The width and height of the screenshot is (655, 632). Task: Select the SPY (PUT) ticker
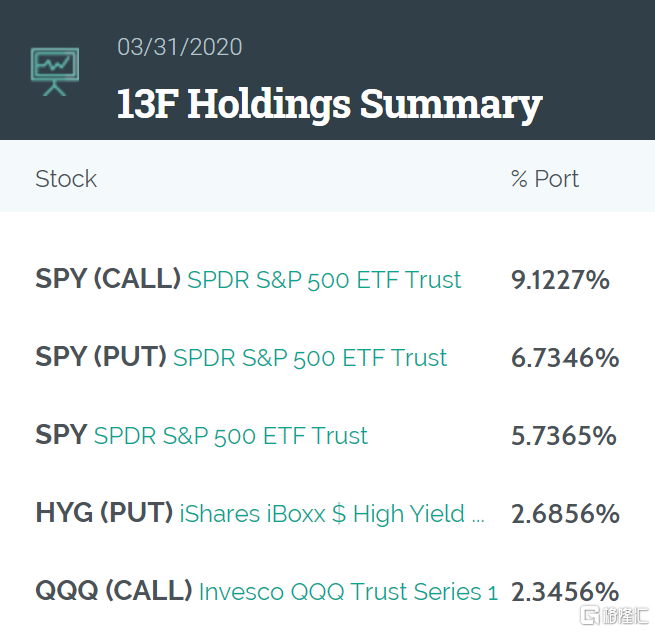101,357
